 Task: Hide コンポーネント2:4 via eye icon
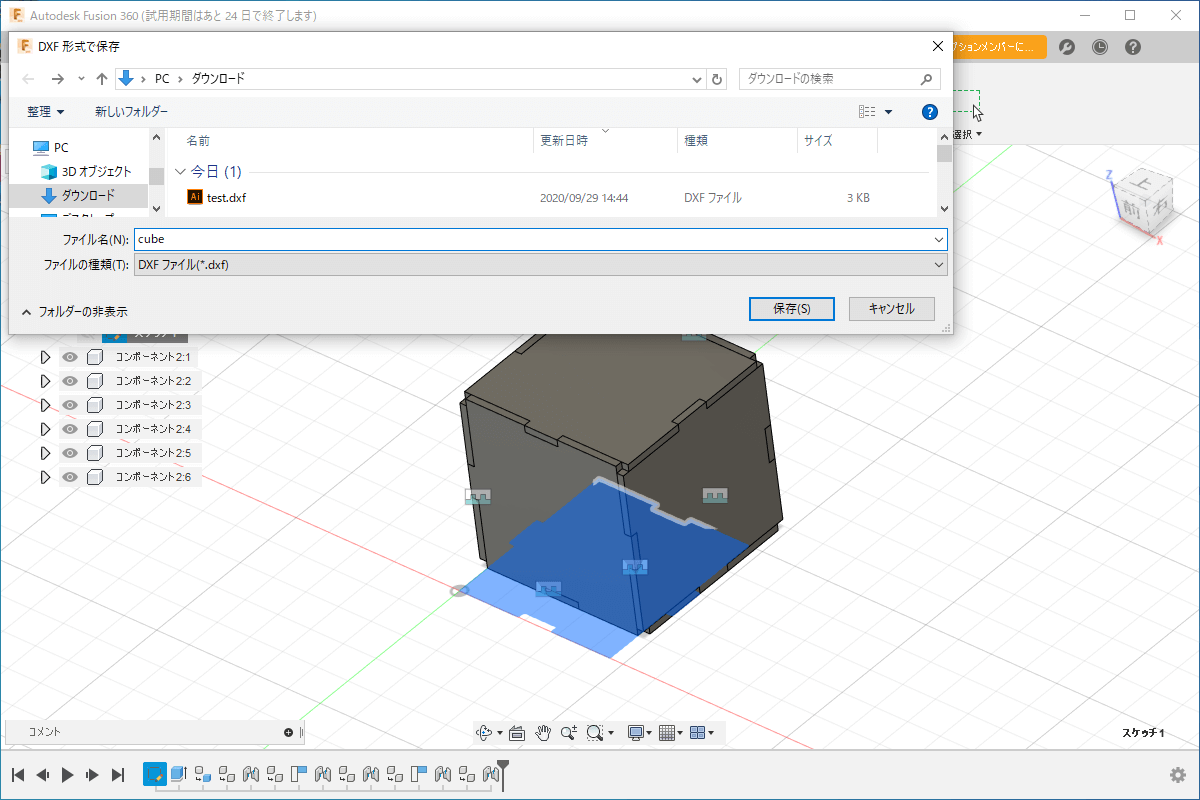click(70, 429)
